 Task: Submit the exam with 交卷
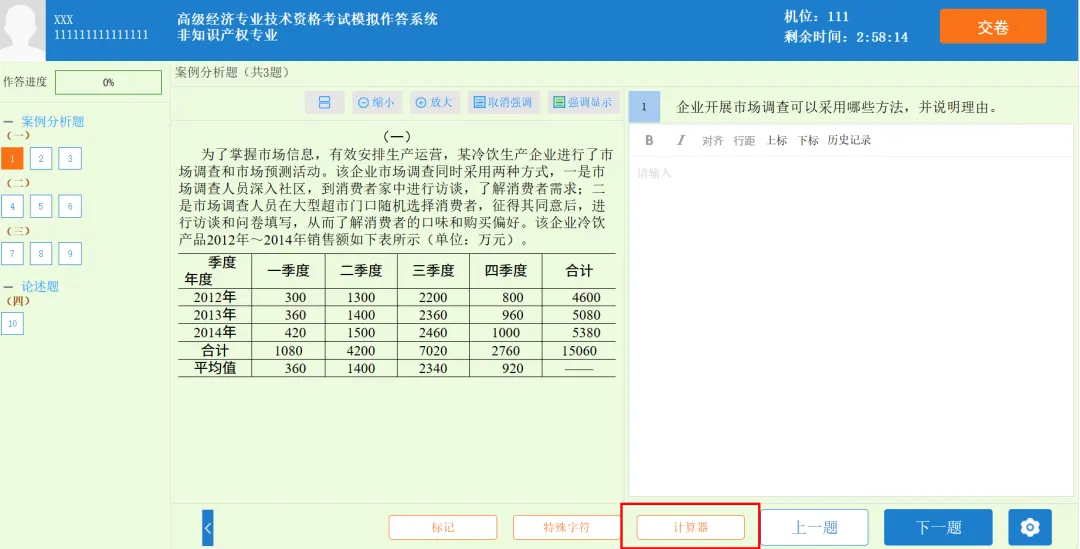(993, 27)
